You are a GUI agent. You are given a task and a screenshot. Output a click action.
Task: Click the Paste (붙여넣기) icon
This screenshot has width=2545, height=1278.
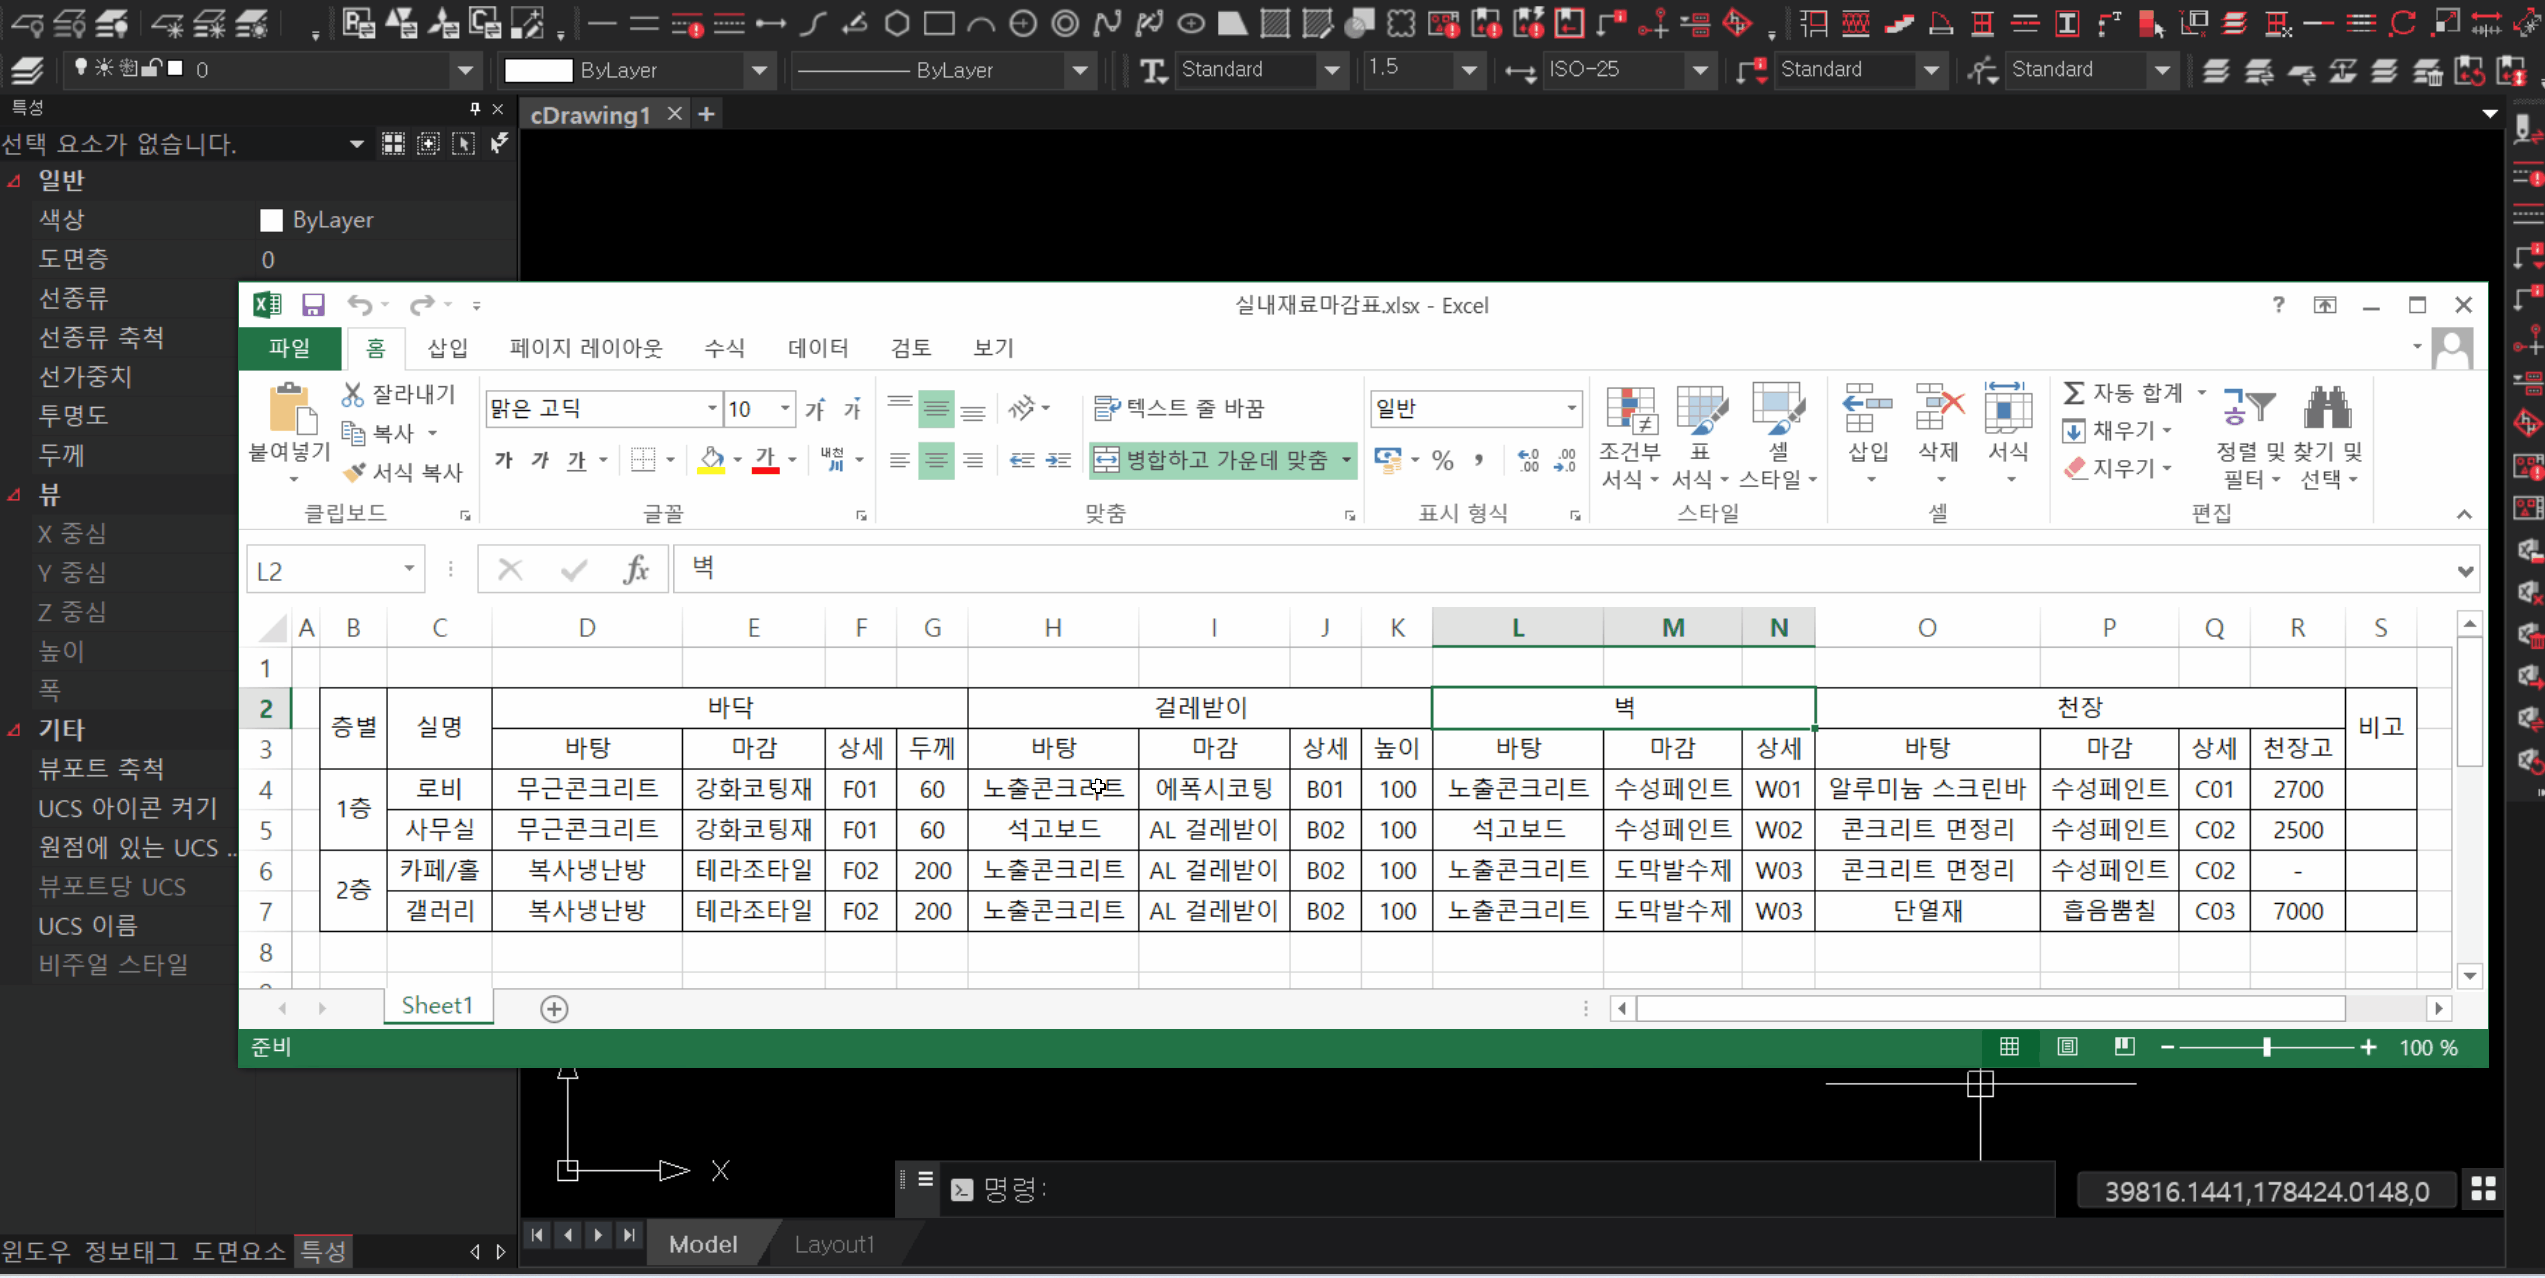coord(290,409)
